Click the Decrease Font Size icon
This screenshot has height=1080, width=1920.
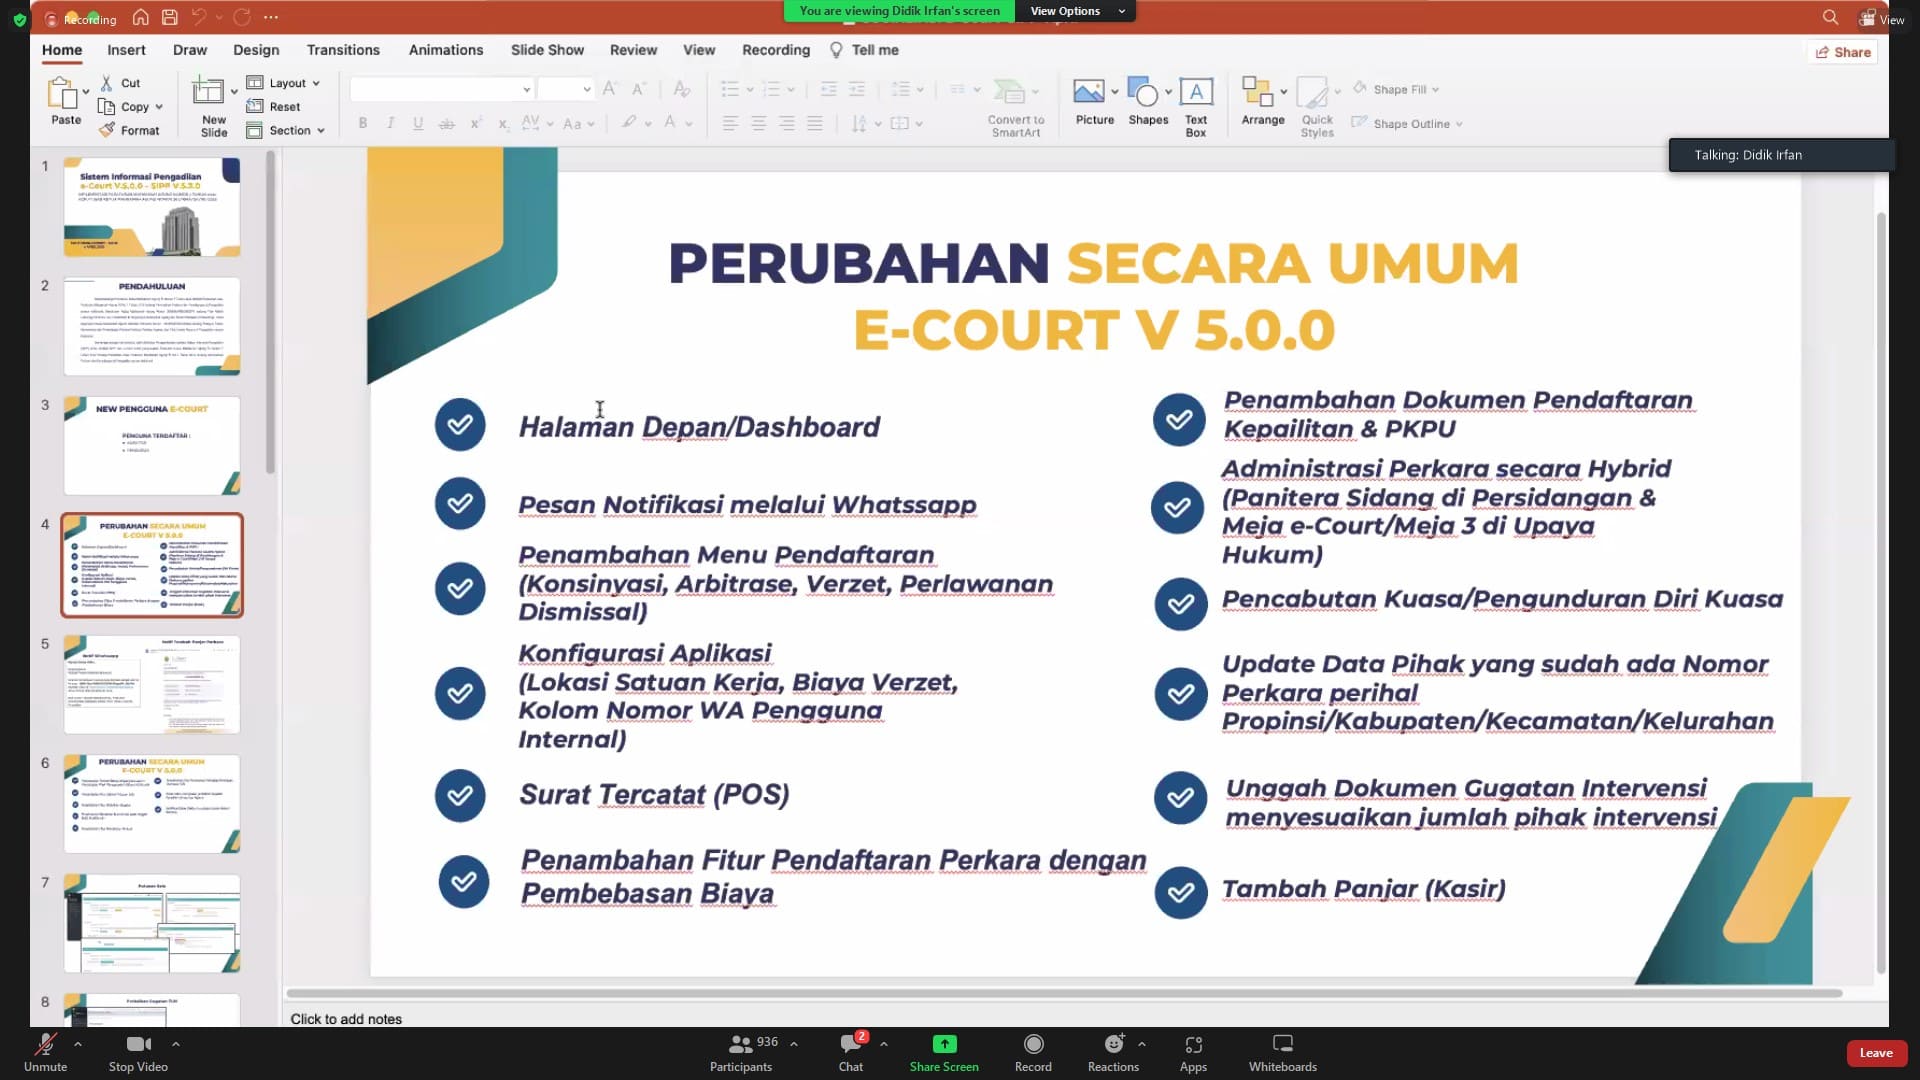(639, 89)
